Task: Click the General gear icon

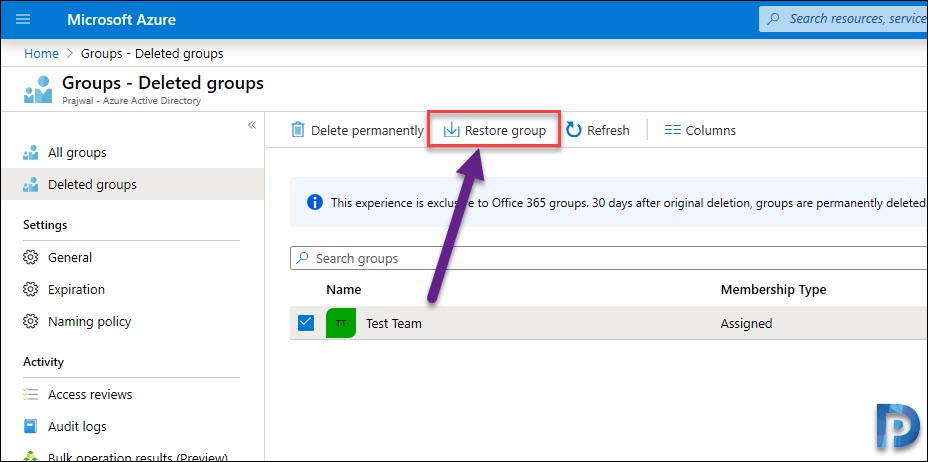Action: [x=30, y=258]
